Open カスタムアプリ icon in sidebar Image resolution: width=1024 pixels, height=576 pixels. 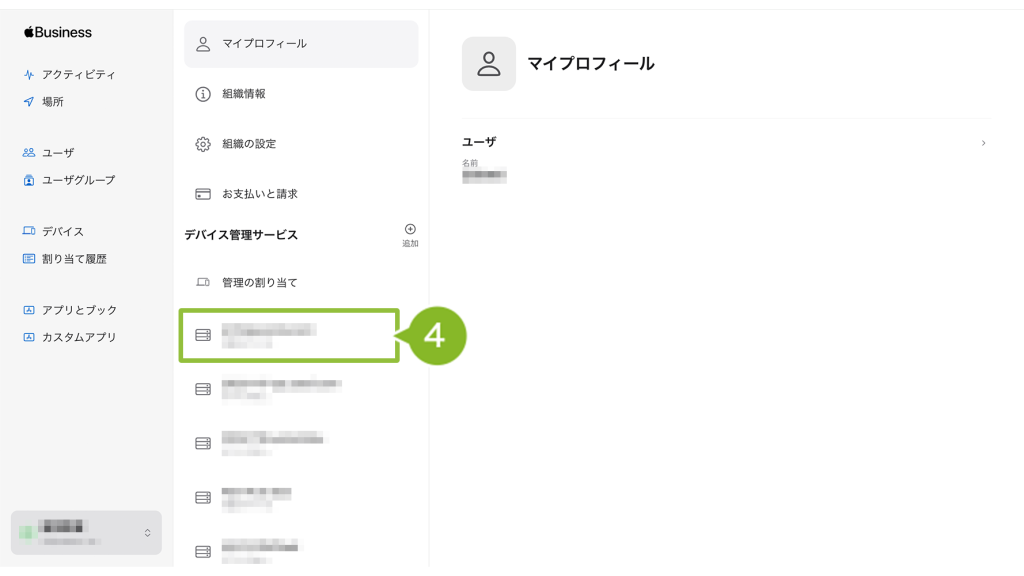tap(29, 337)
